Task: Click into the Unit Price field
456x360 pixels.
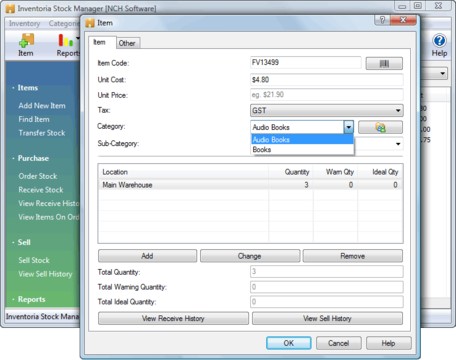Action: click(326, 95)
